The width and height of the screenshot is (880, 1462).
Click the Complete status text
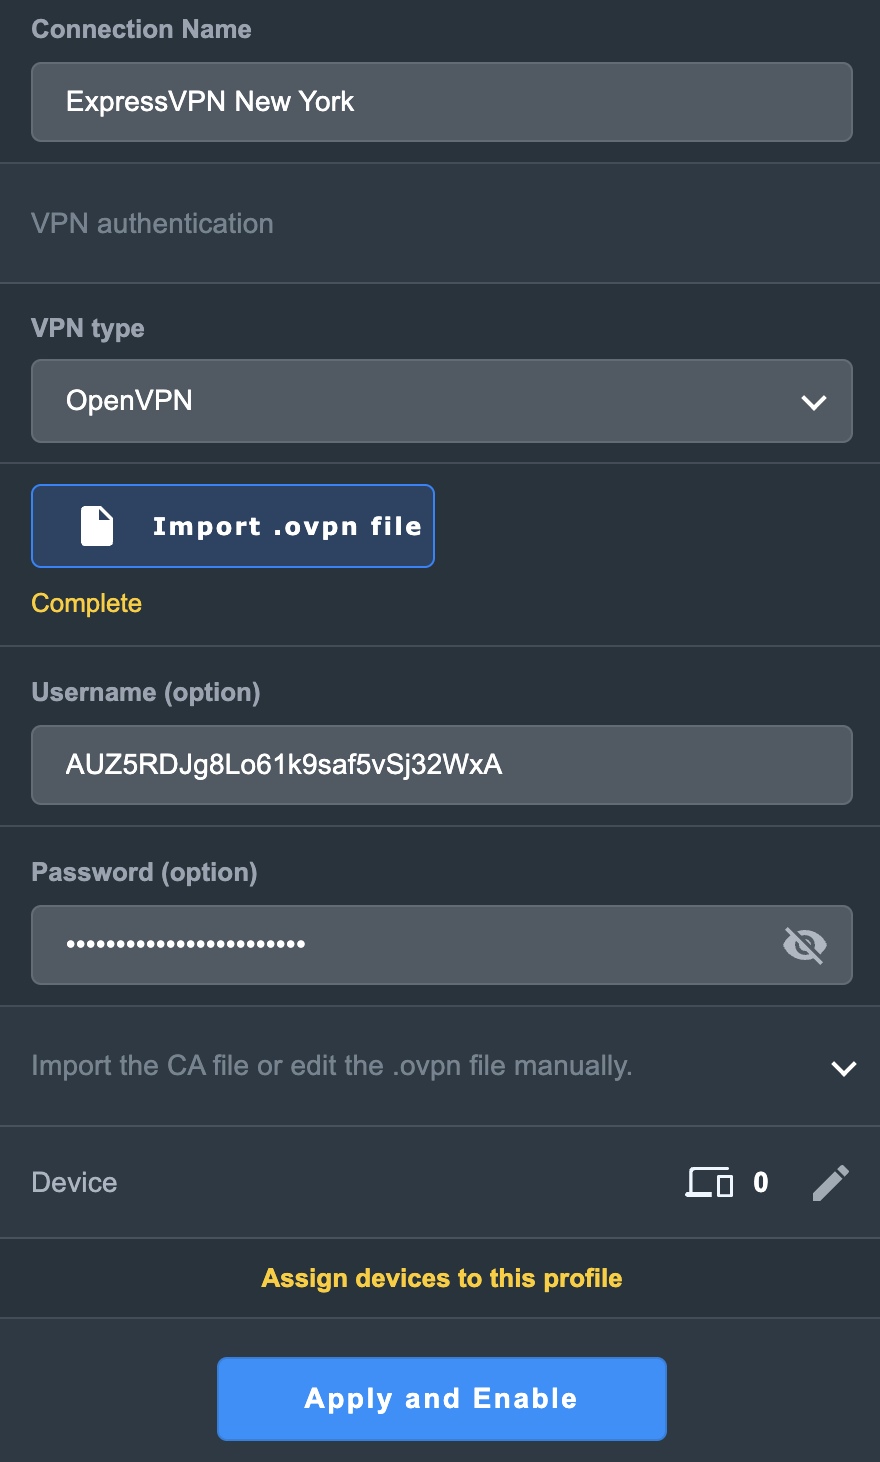coord(87,603)
